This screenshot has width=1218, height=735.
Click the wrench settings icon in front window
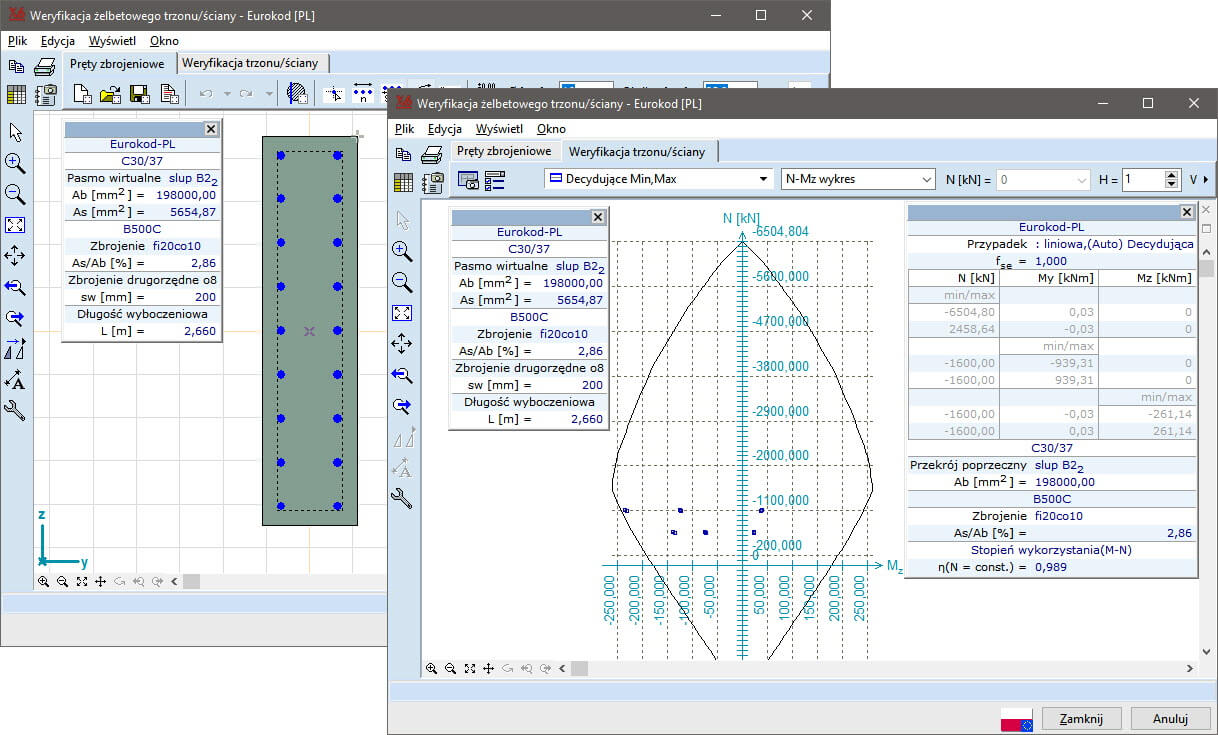click(x=402, y=498)
